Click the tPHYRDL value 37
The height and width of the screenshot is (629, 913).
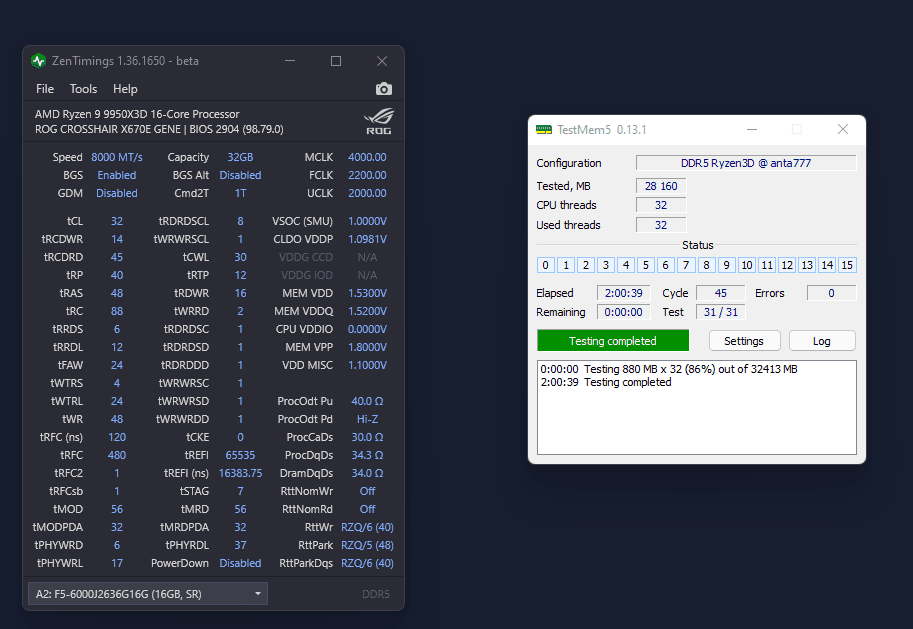click(240, 546)
